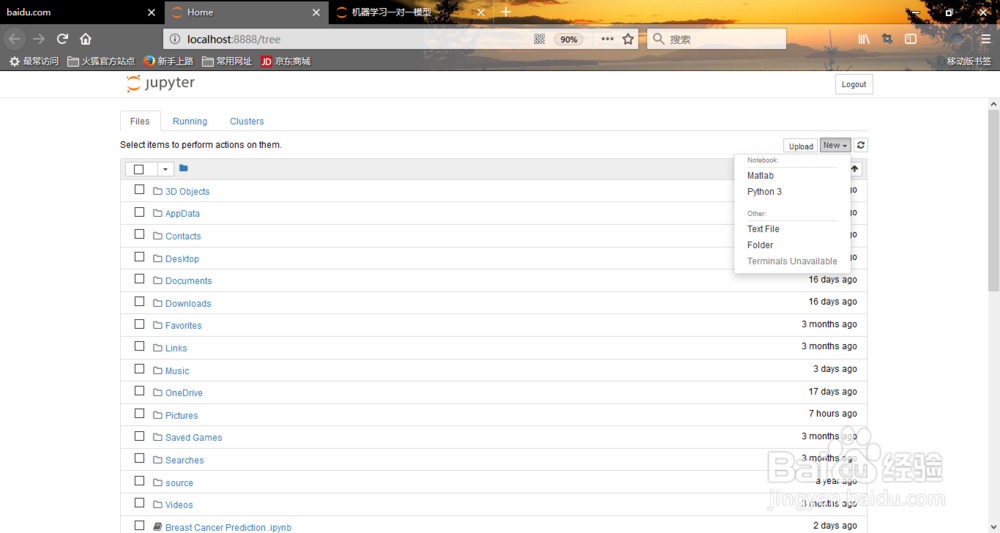Go to browser home page icon
The image size is (1000, 533).
[x=85, y=39]
